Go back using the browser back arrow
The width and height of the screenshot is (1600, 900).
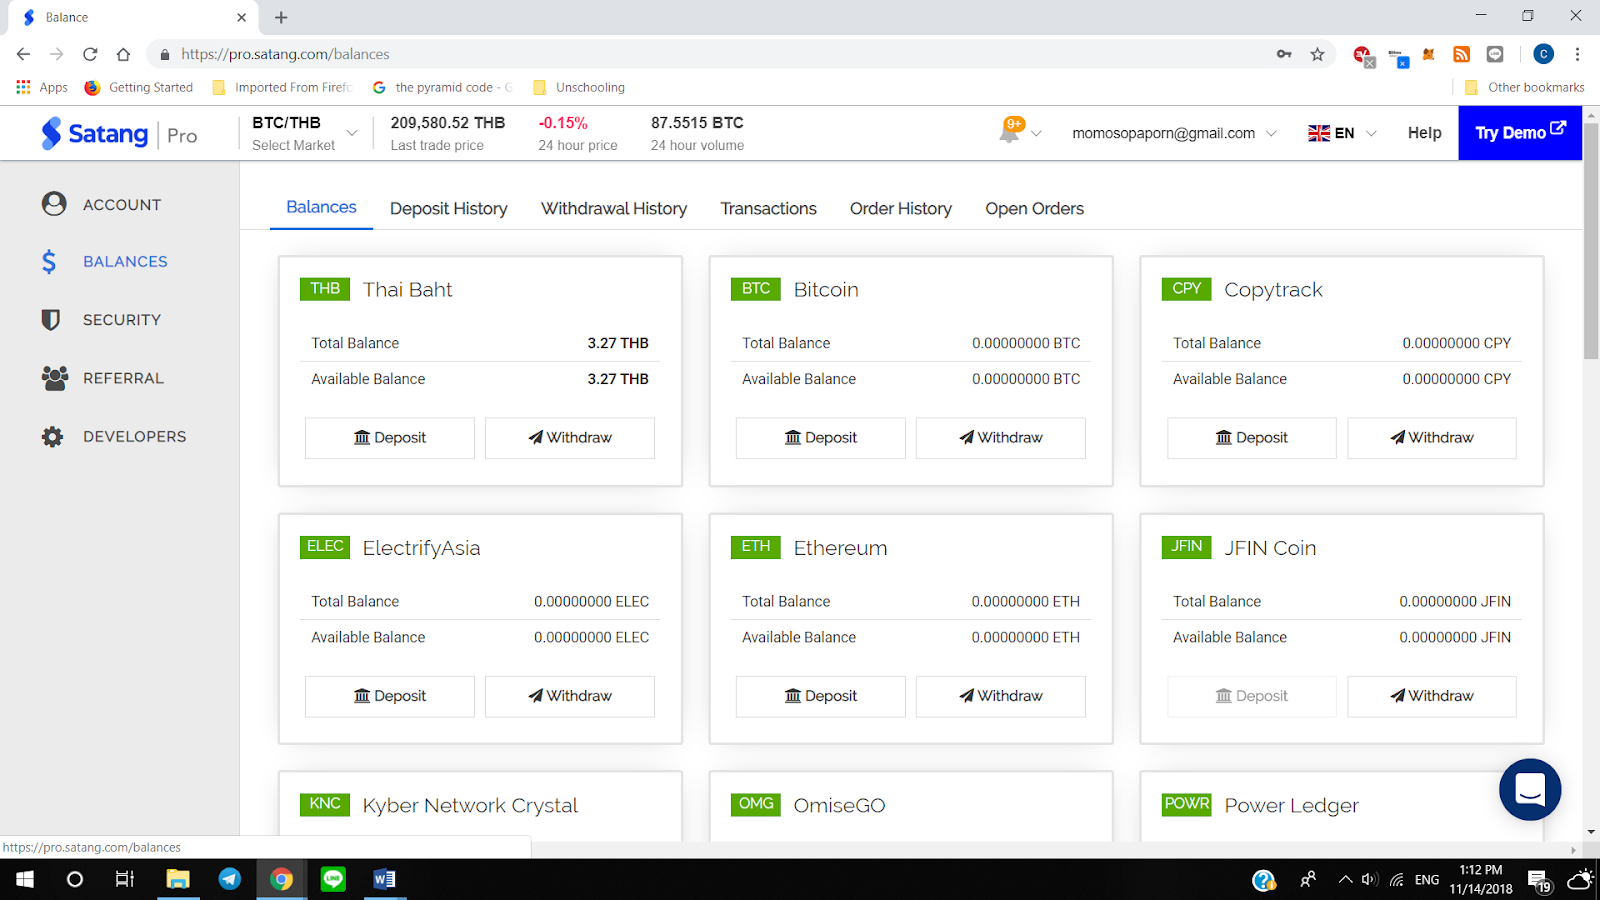(x=23, y=54)
